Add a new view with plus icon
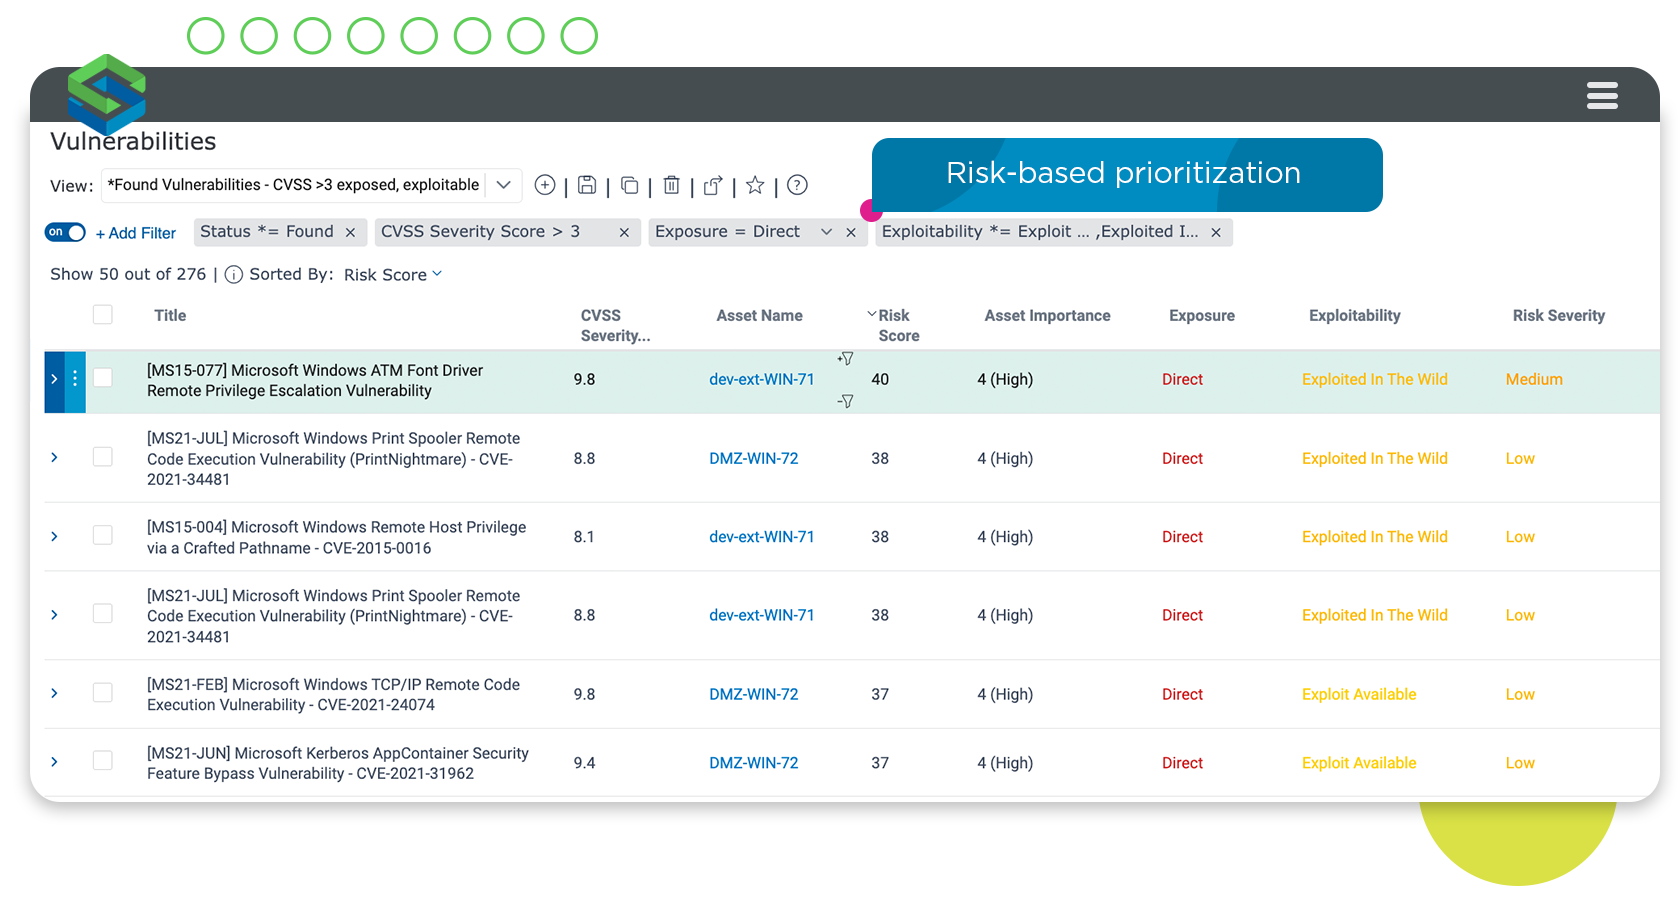 coord(545,185)
